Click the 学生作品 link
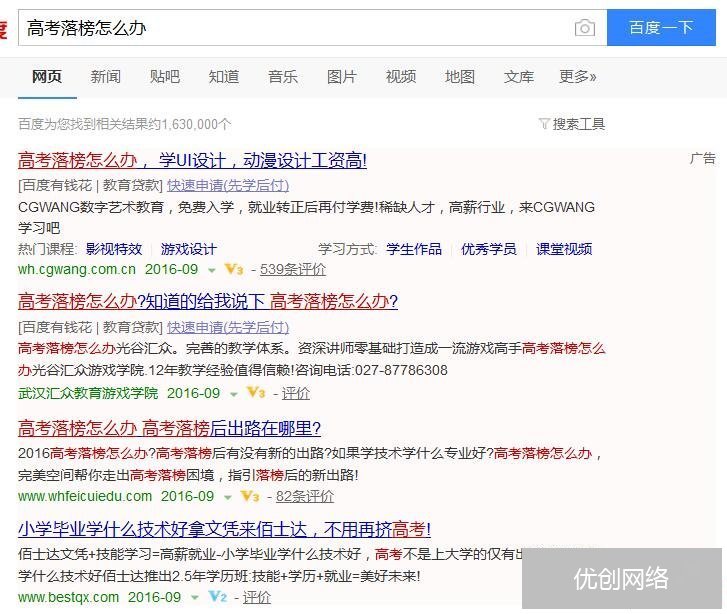This screenshot has height=614, width=727. coord(414,249)
